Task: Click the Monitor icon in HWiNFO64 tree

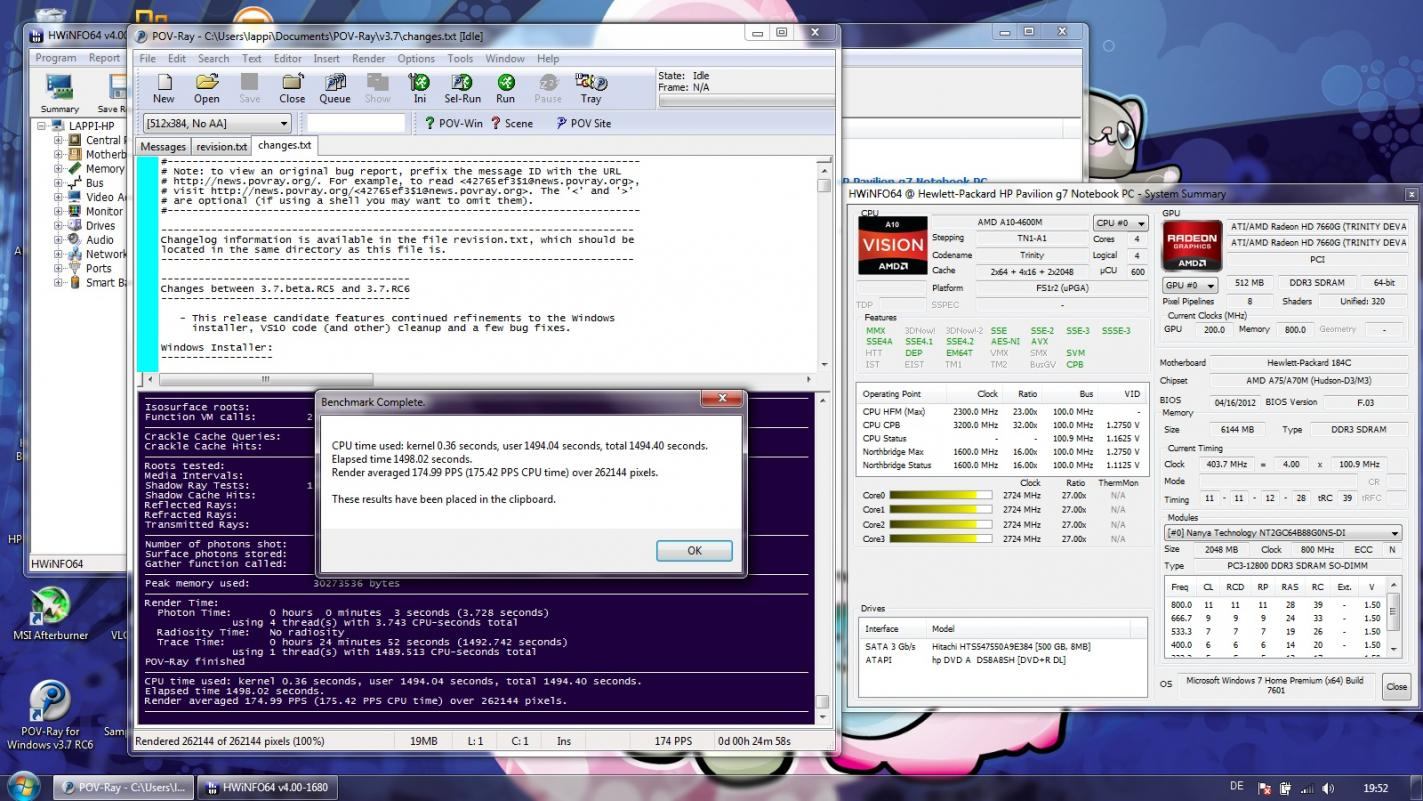Action: pyautogui.click(x=75, y=211)
